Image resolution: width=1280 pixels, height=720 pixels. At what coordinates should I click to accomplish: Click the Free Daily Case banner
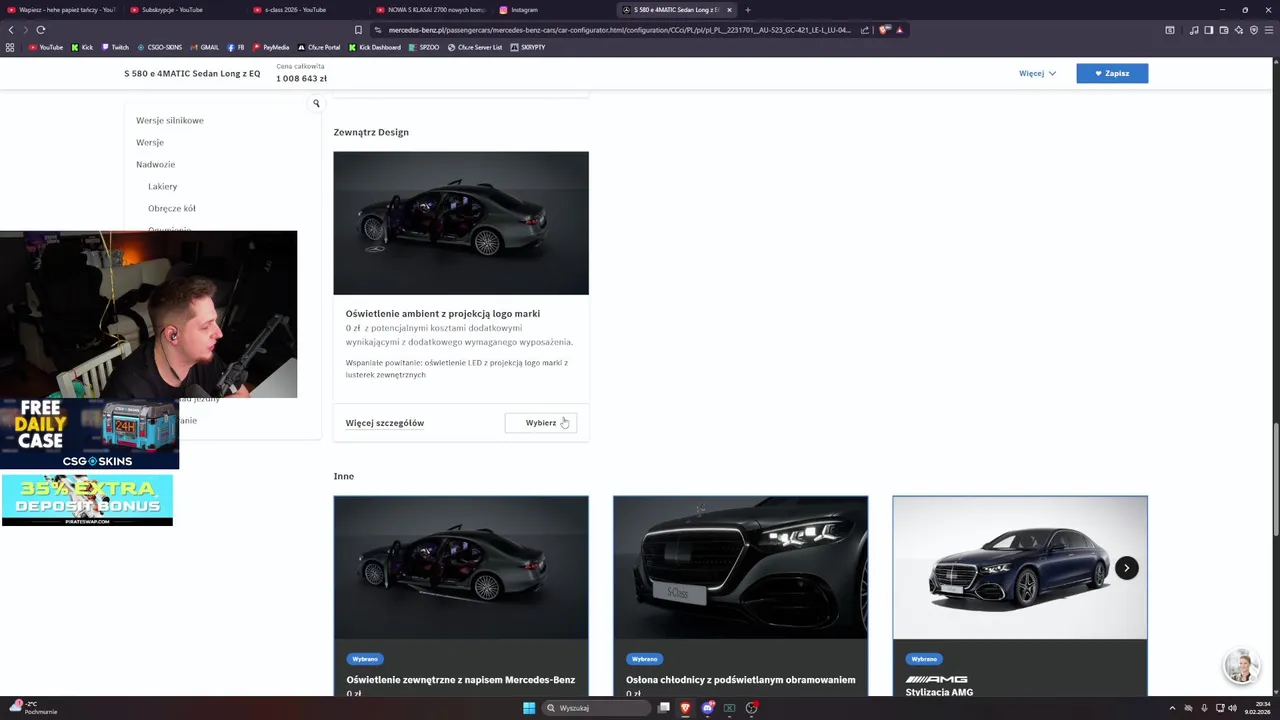(89, 434)
